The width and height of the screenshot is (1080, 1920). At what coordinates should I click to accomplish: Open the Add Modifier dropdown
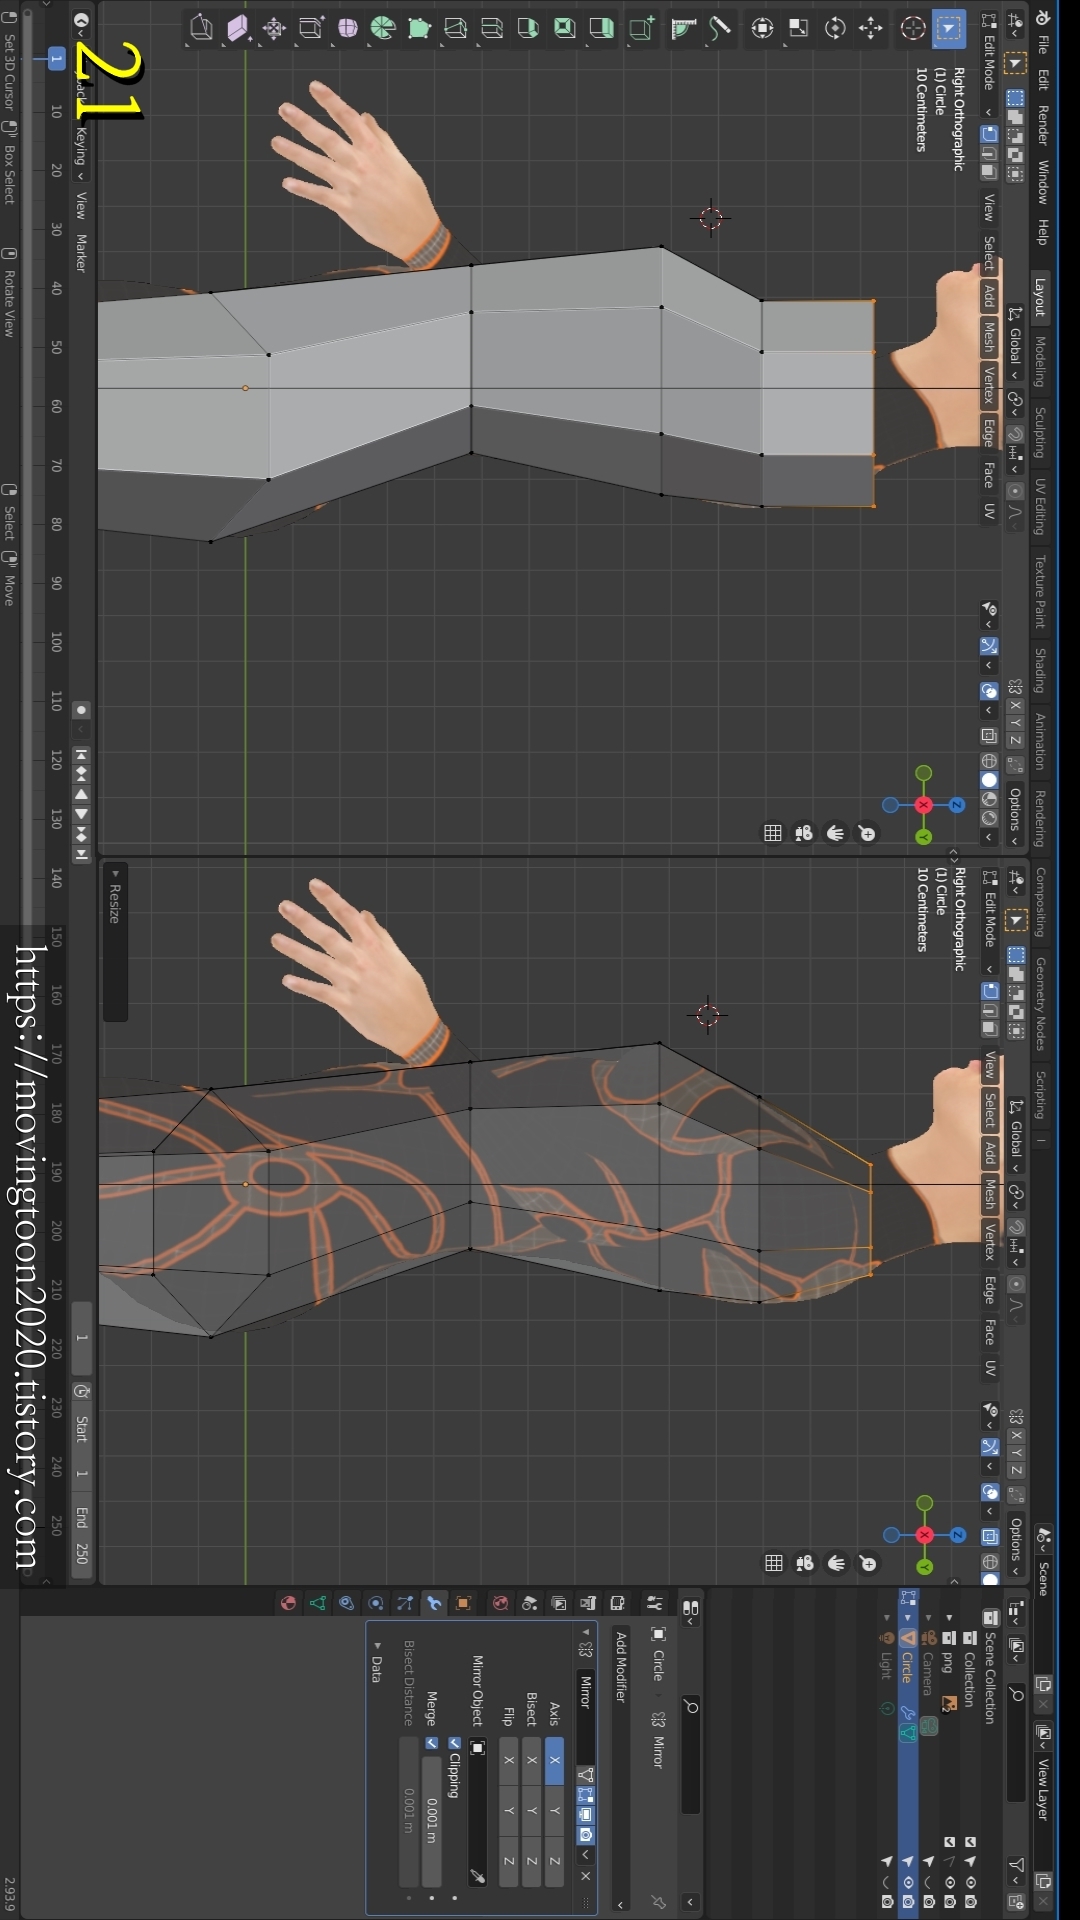click(620, 1770)
